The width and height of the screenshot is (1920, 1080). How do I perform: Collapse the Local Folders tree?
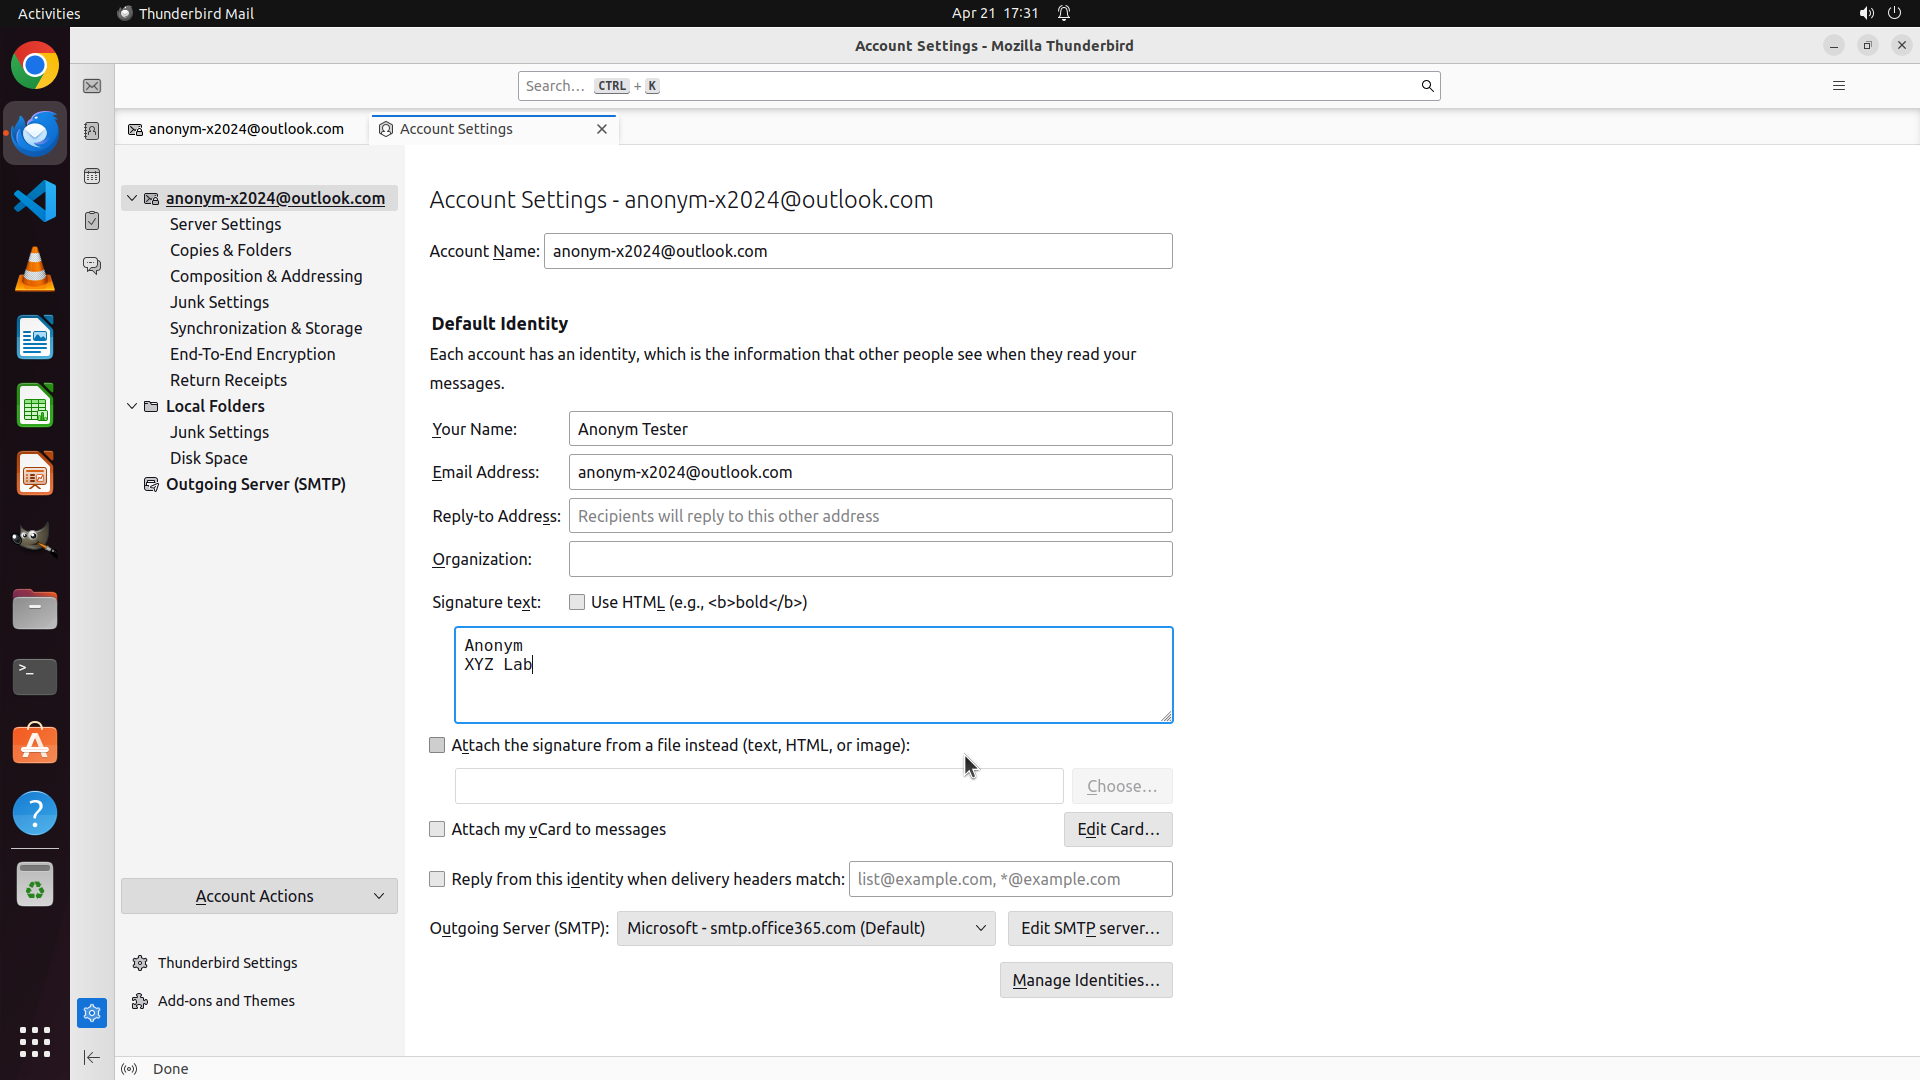tap(132, 406)
